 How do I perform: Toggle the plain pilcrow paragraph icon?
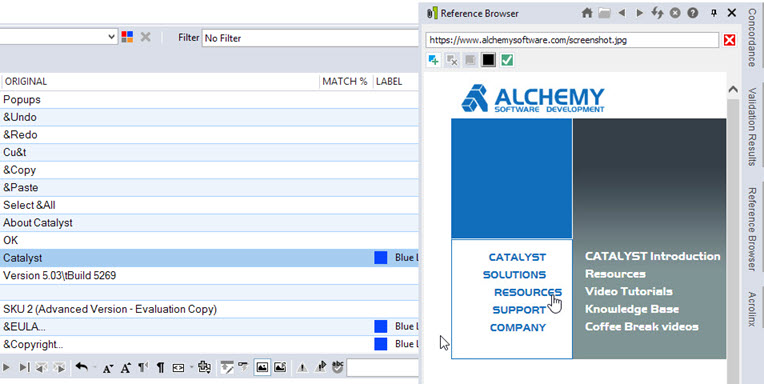(x=160, y=368)
